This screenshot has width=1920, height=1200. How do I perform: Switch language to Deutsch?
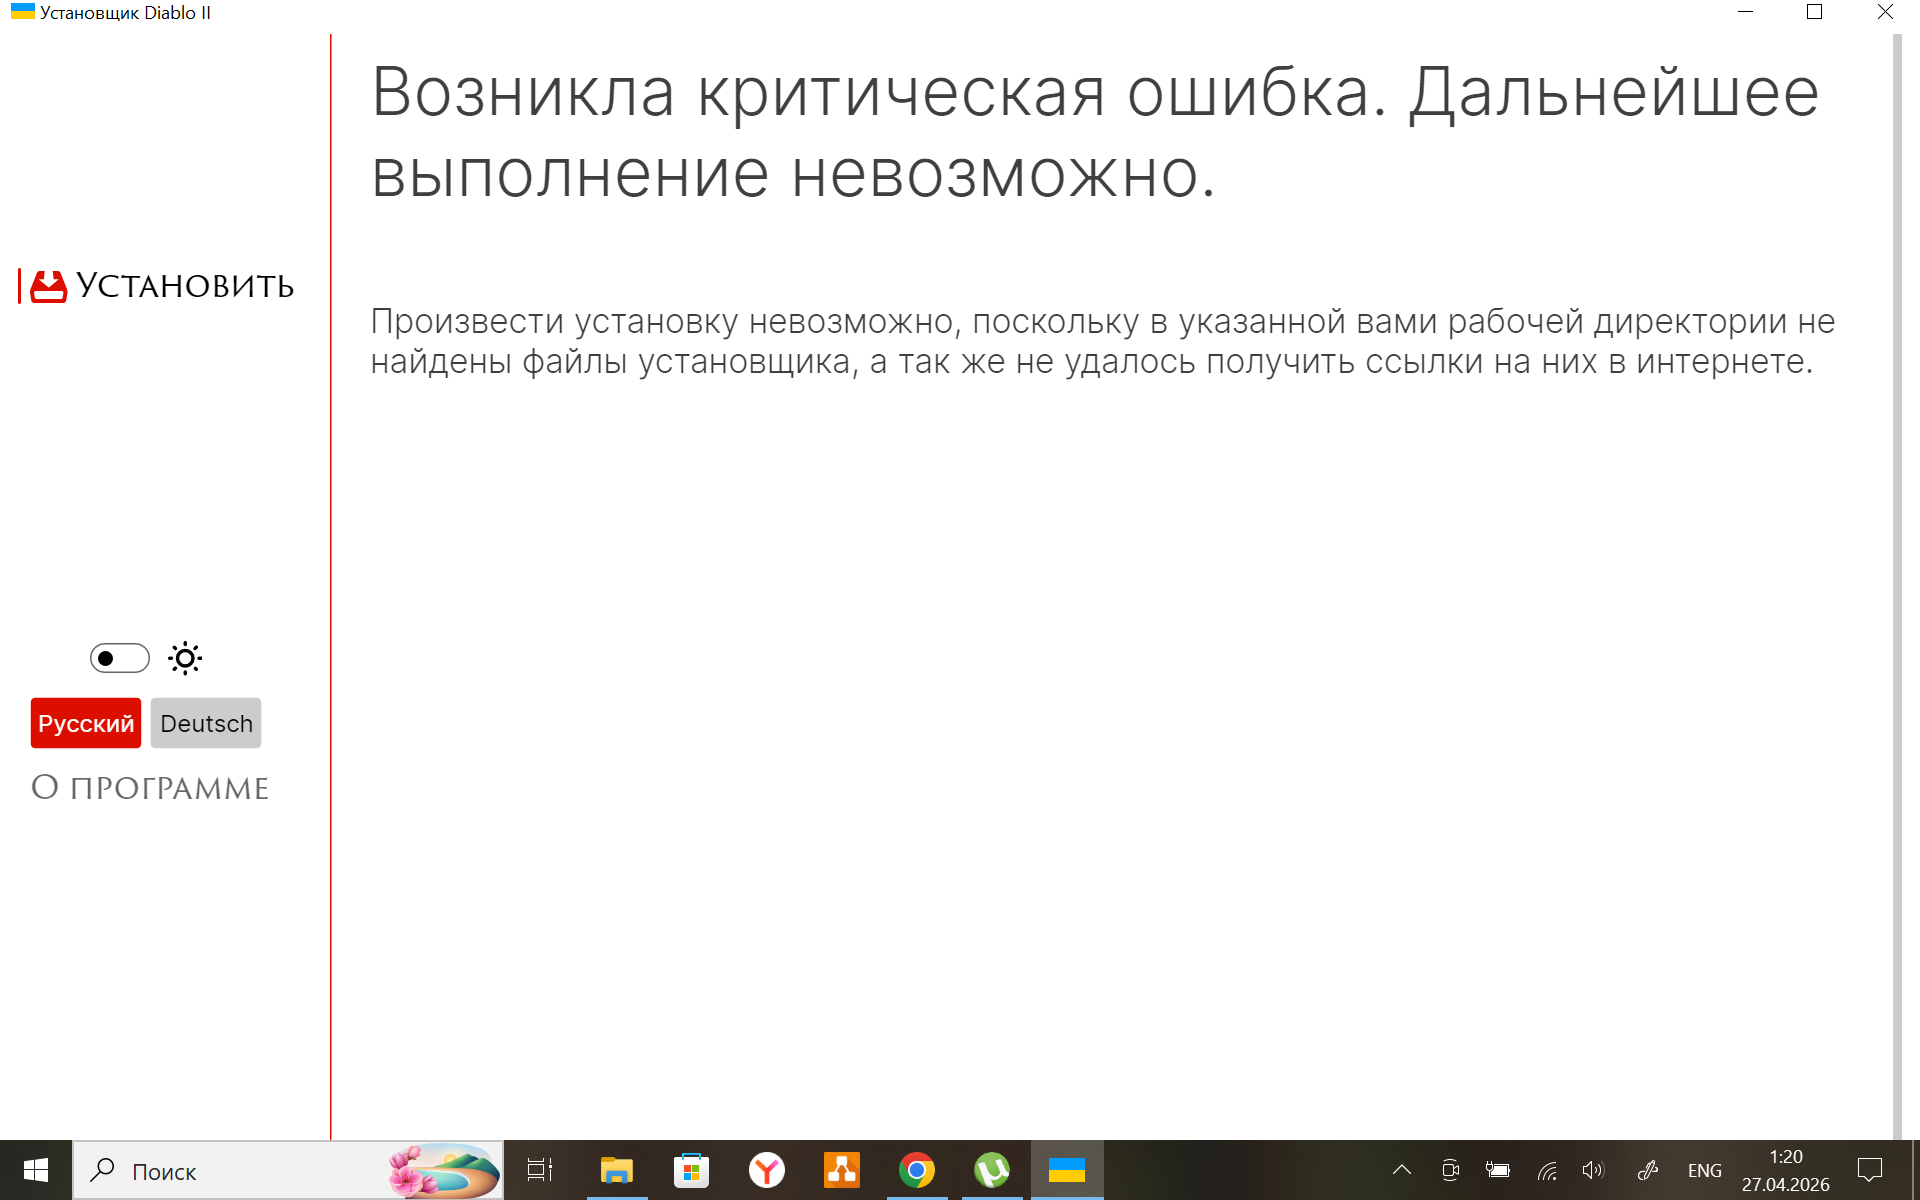[206, 723]
